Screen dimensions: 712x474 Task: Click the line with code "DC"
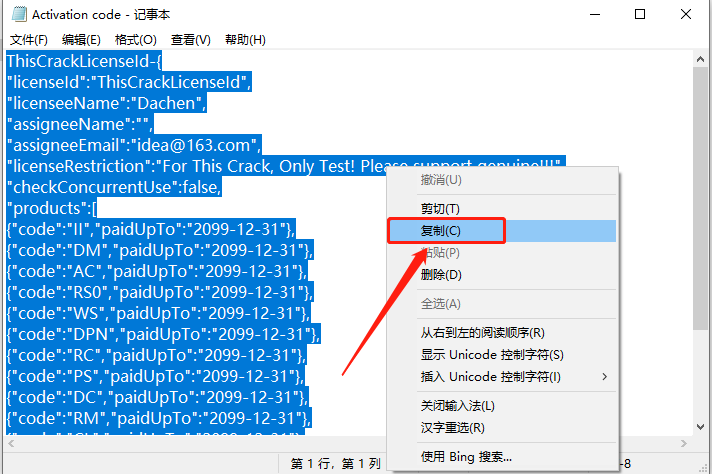pos(158,397)
